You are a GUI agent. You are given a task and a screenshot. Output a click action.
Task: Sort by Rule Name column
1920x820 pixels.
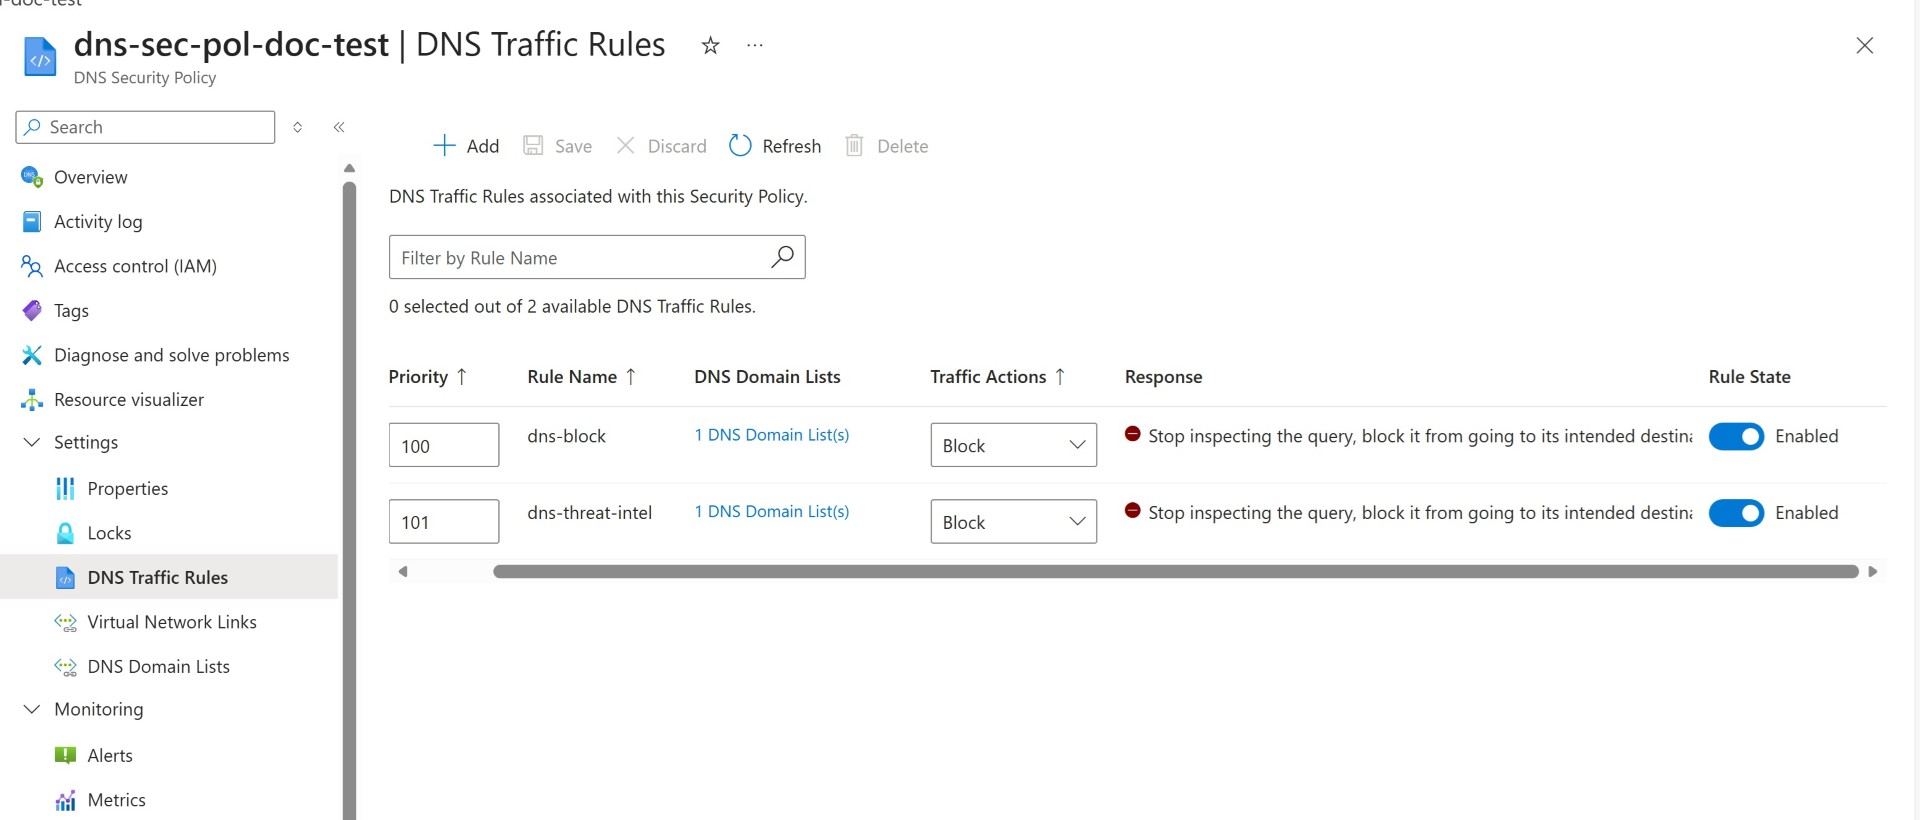pyautogui.click(x=582, y=377)
